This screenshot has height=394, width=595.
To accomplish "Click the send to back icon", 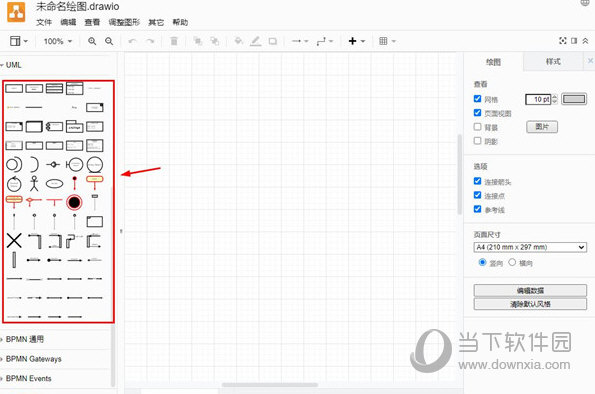I will point(215,41).
